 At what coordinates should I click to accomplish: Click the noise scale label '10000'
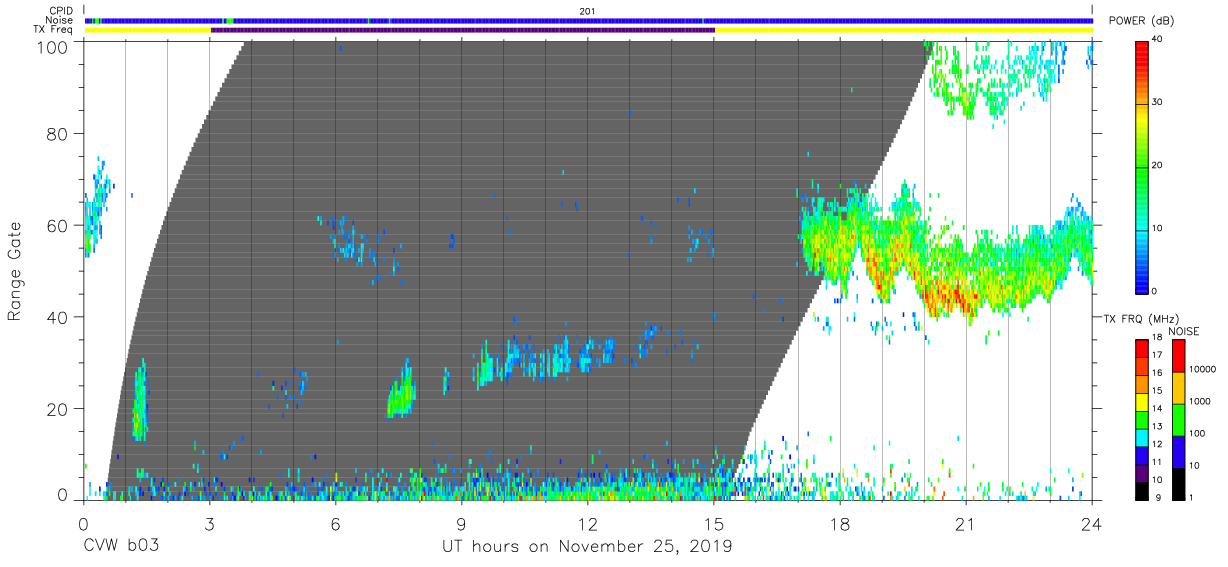click(x=1203, y=369)
